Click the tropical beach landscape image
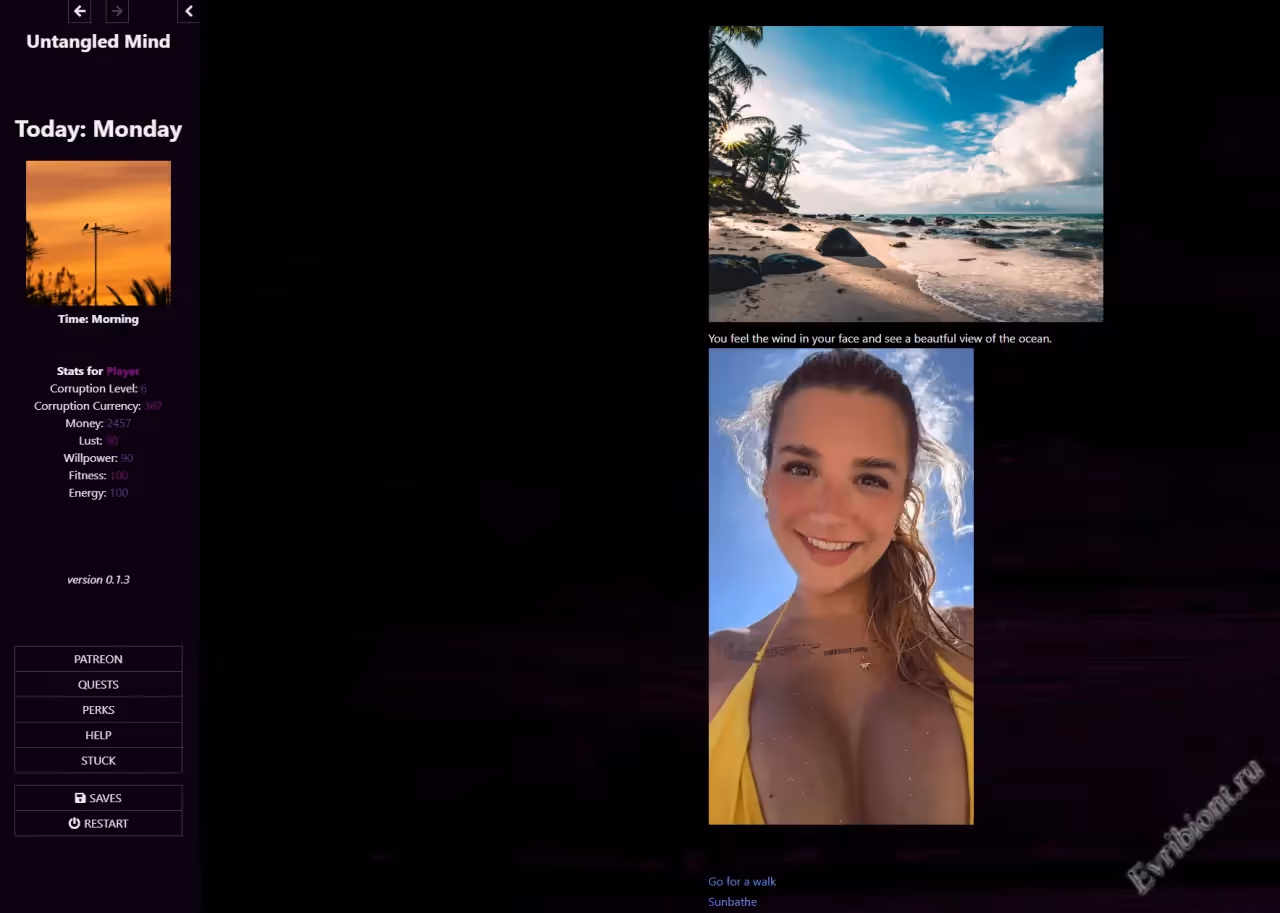The image size is (1280, 913). tap(905, 174)
